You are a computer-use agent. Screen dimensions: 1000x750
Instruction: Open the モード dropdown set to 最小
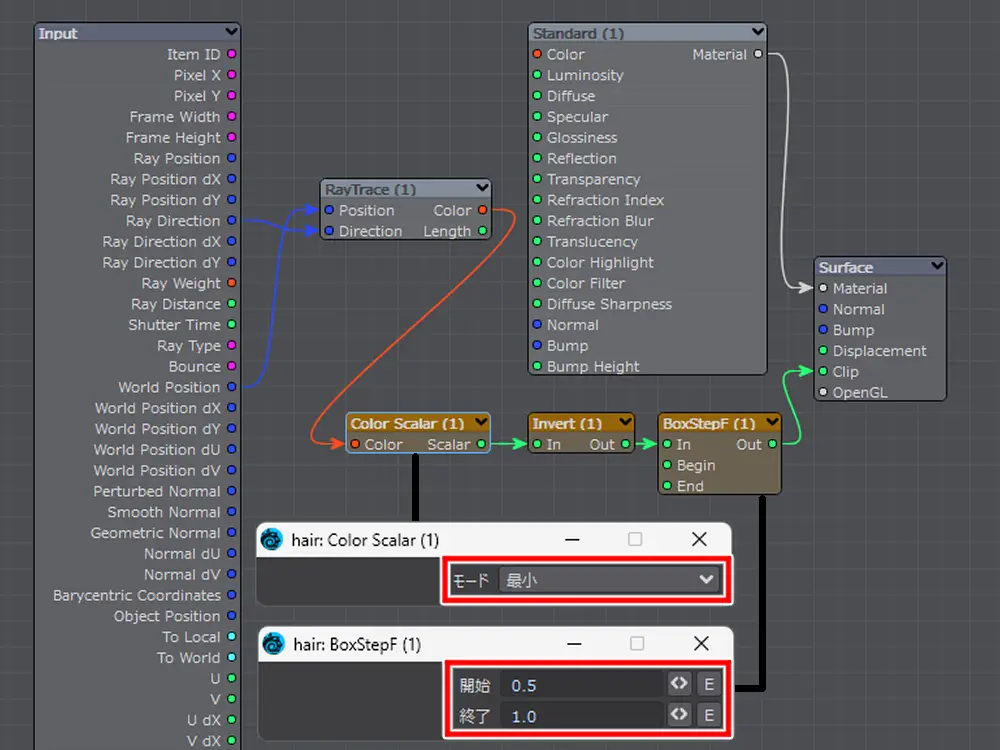(608, 580)
